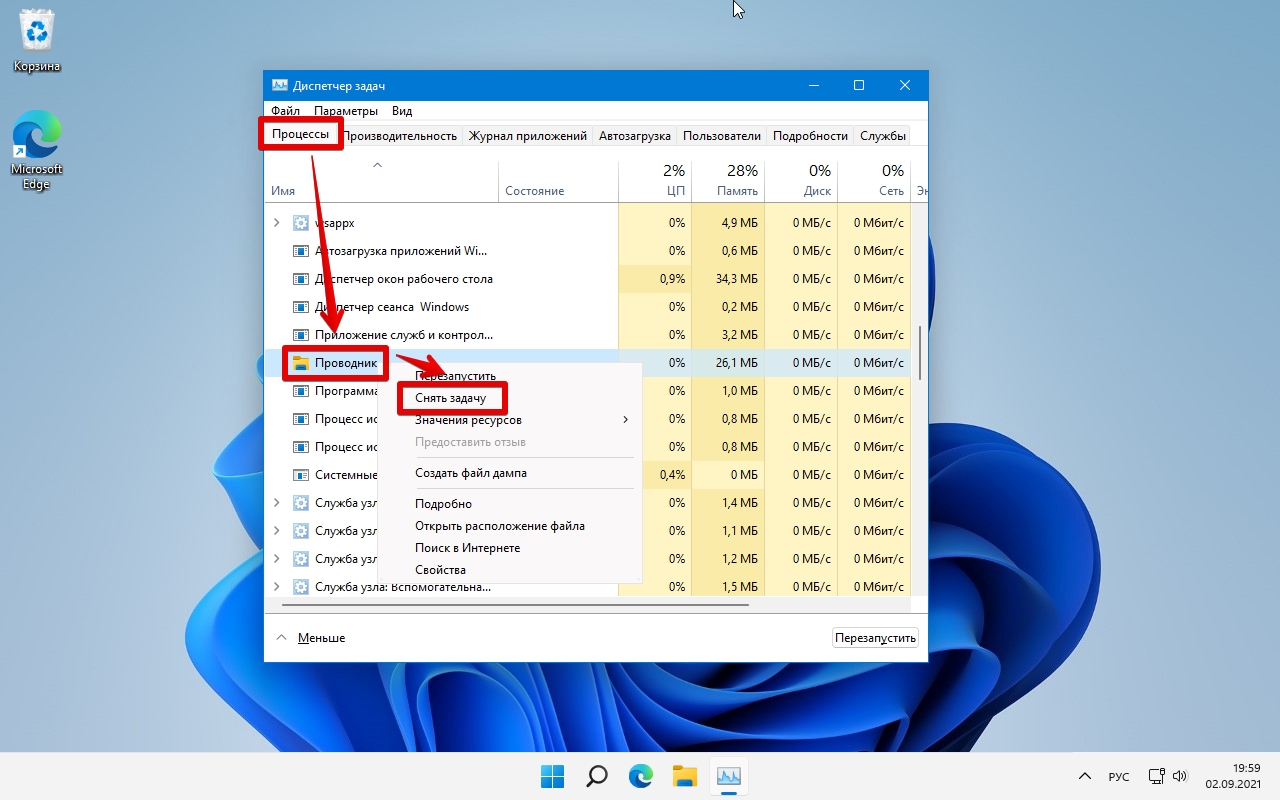Click the Диспетчер сеанса Windows icon

click(x=300, y=307)
